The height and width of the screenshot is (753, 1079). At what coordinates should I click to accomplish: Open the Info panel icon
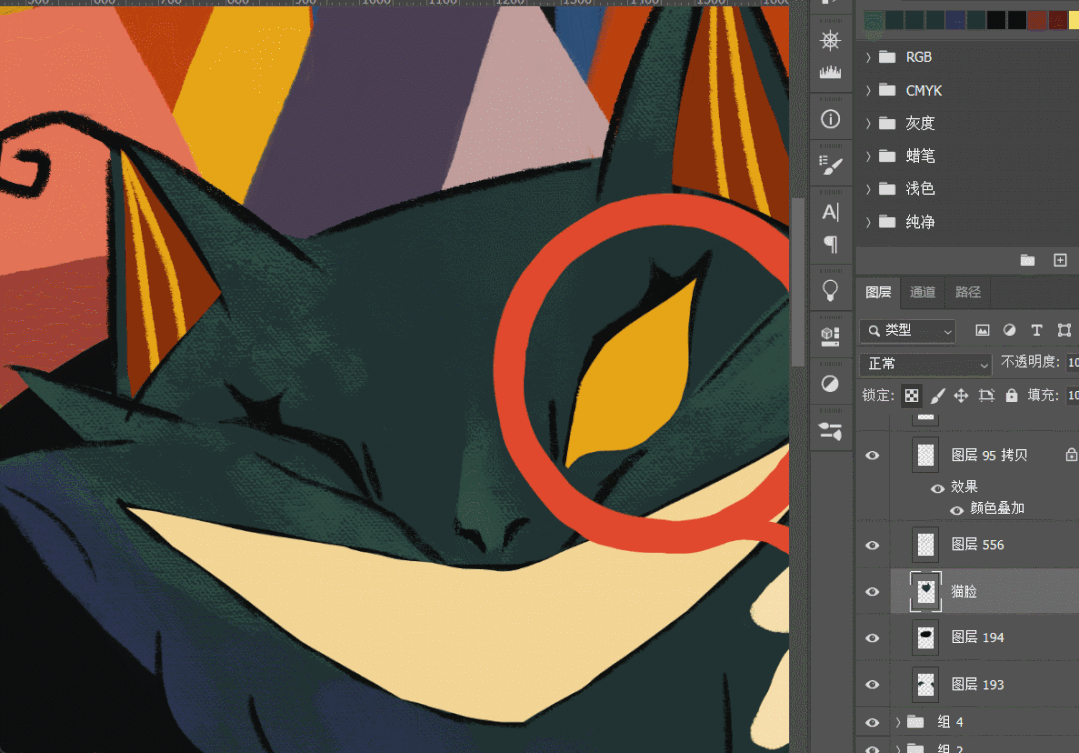click(831, 119)
